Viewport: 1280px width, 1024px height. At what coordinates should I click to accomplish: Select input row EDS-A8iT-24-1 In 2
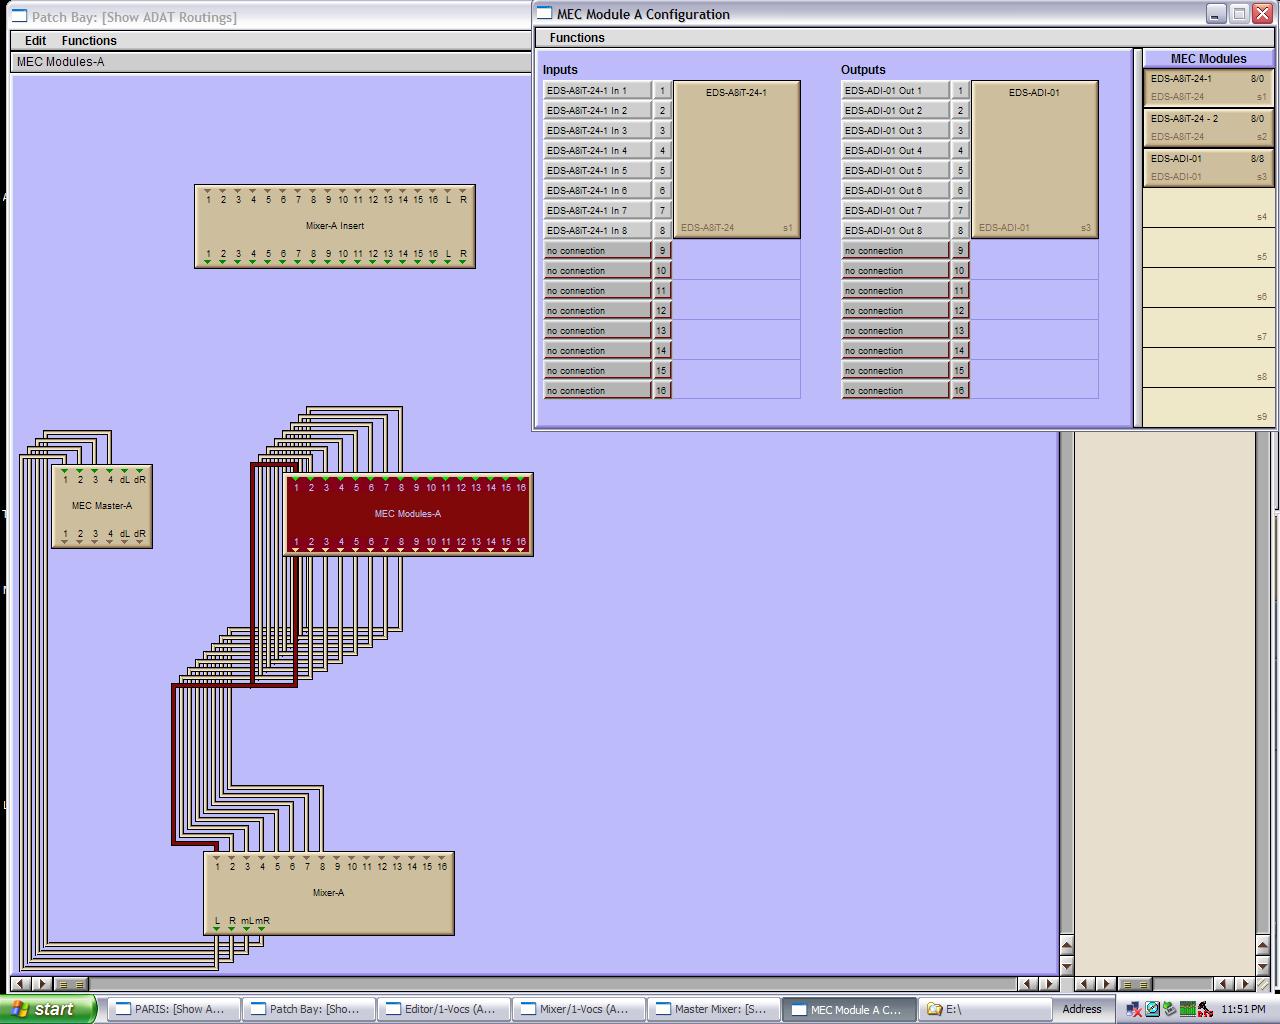(597, 110)
